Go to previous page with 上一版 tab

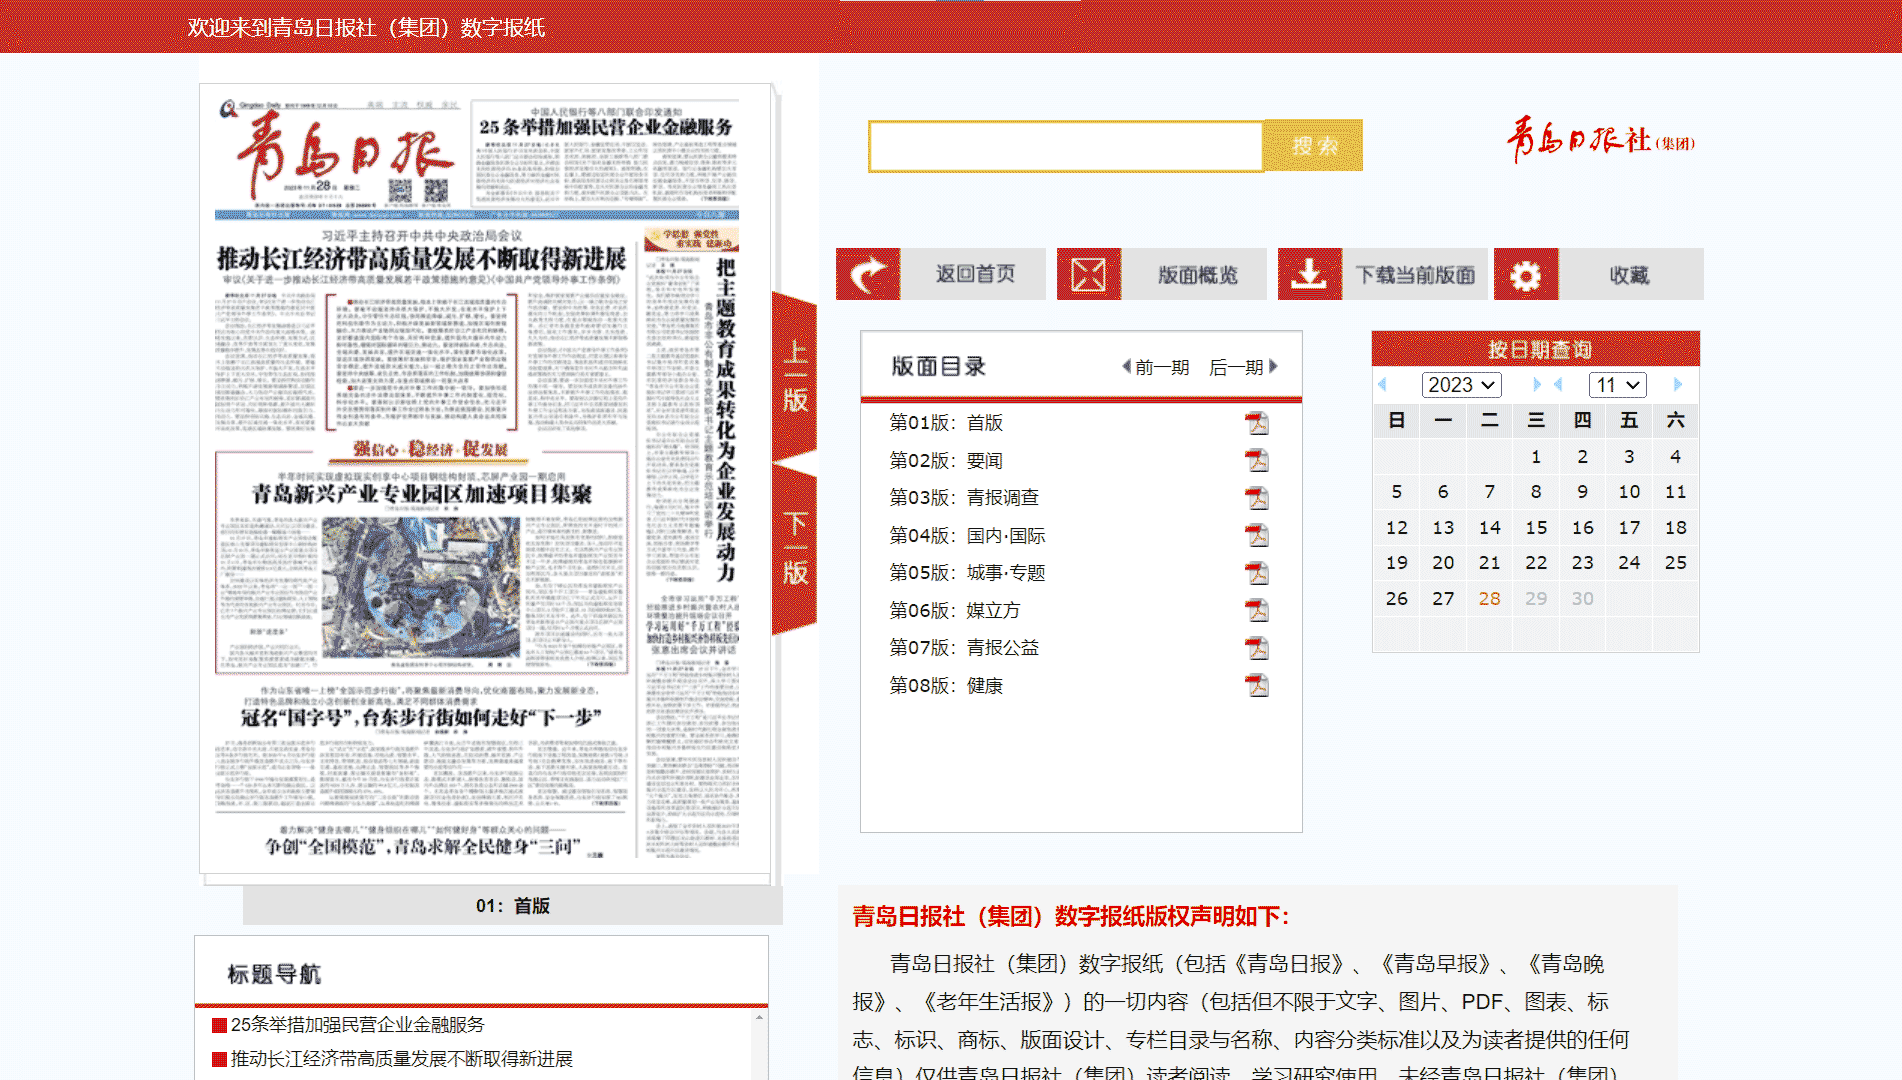click(795, 376)
